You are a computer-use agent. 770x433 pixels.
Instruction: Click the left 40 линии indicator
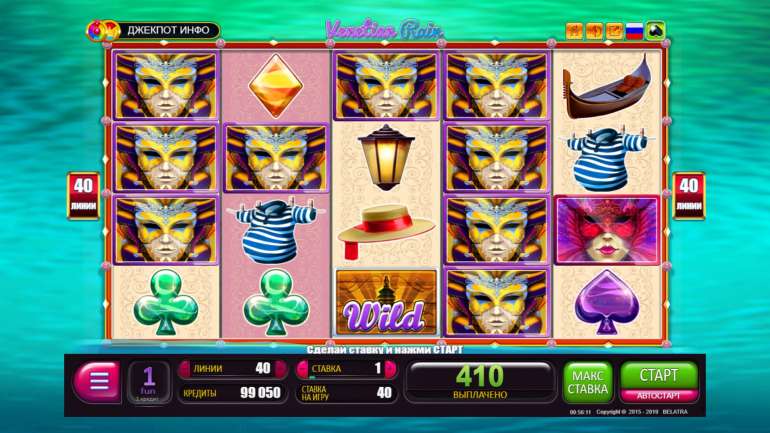[x=83, y=195]
